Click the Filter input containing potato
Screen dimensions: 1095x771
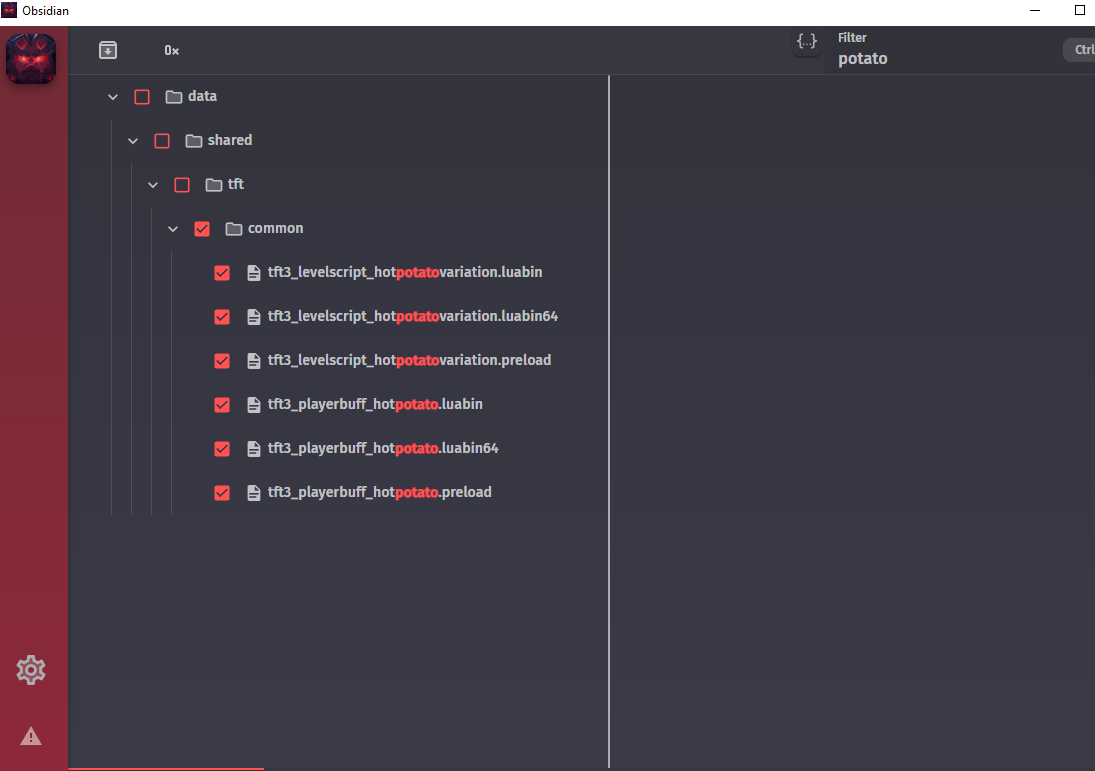pyautogui.click(x=900, y=58)
